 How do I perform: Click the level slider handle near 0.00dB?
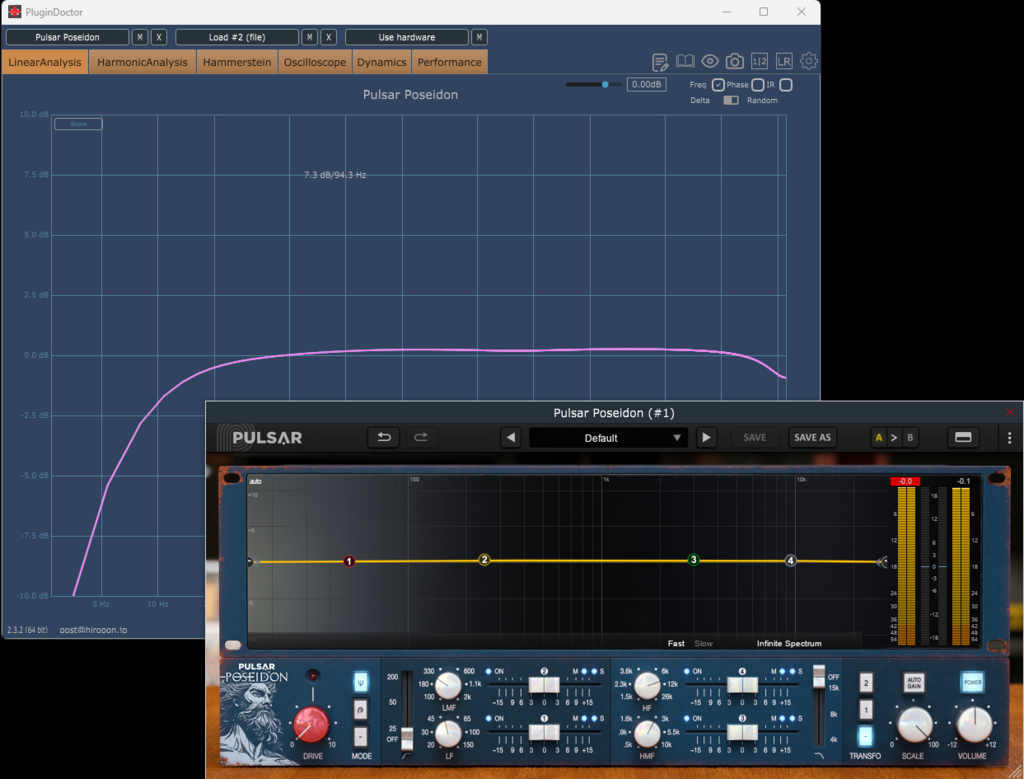(605, 84)
